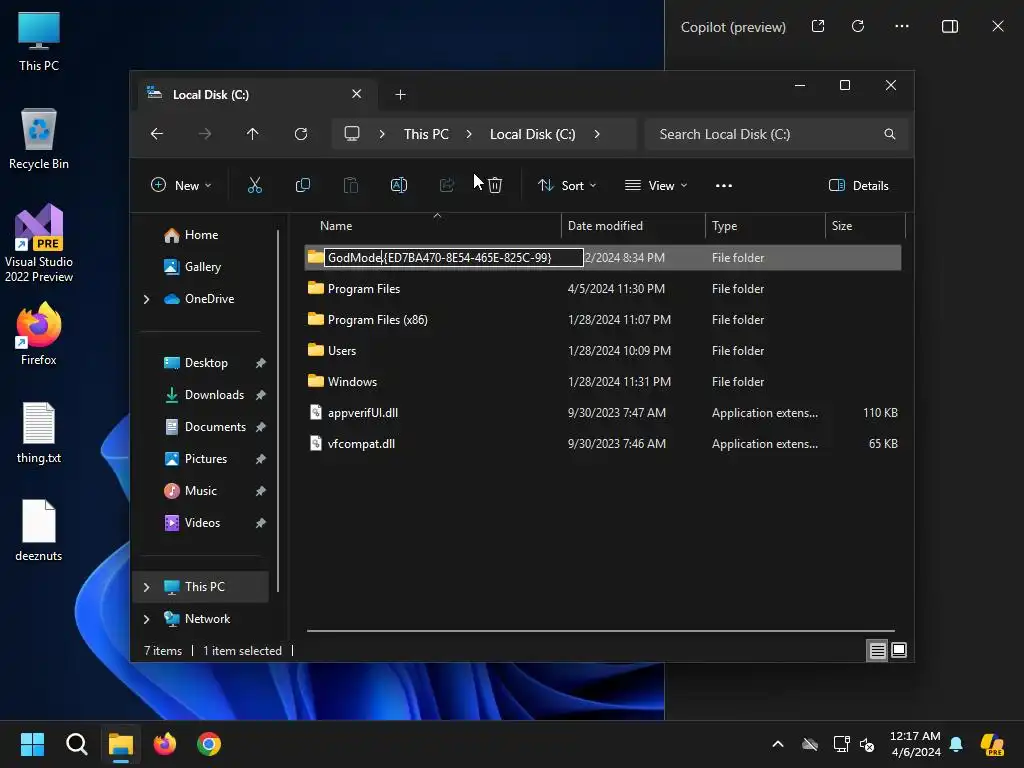Open pinned Pictures folder
This screenshot has width=1024, height=768.
[206, 459]
